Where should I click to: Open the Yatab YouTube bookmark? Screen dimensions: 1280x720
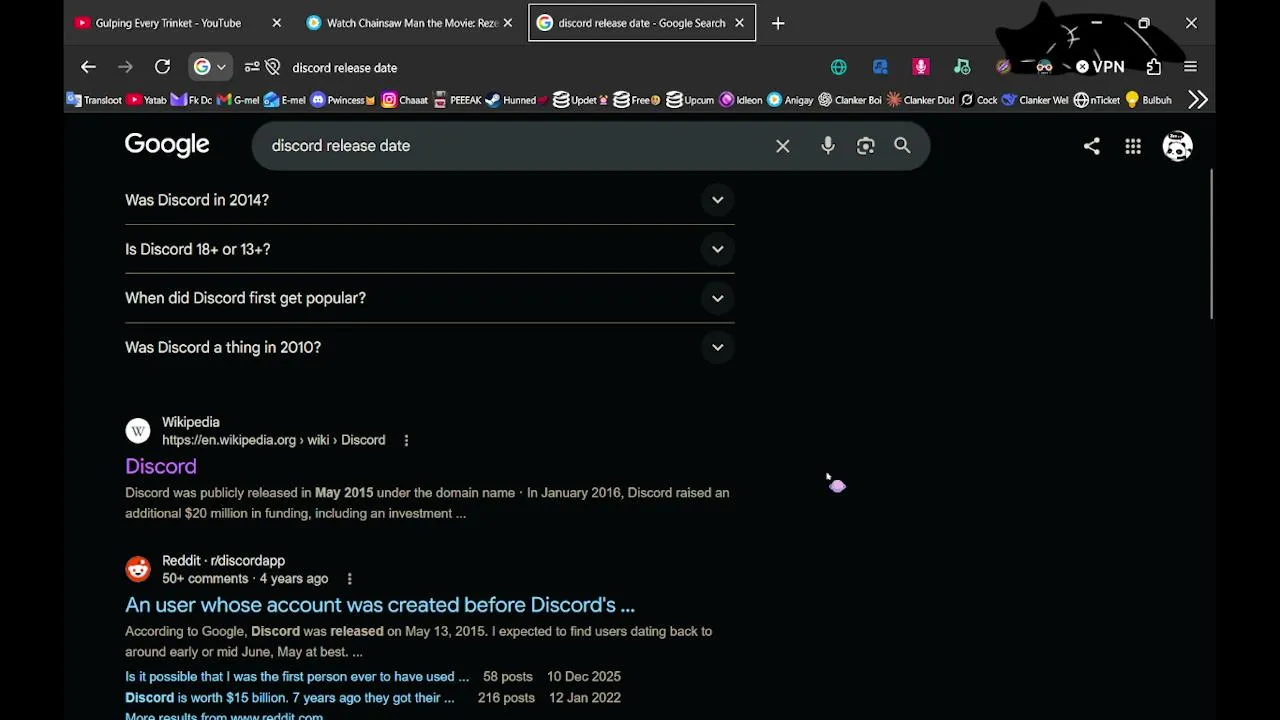[147, 100]
